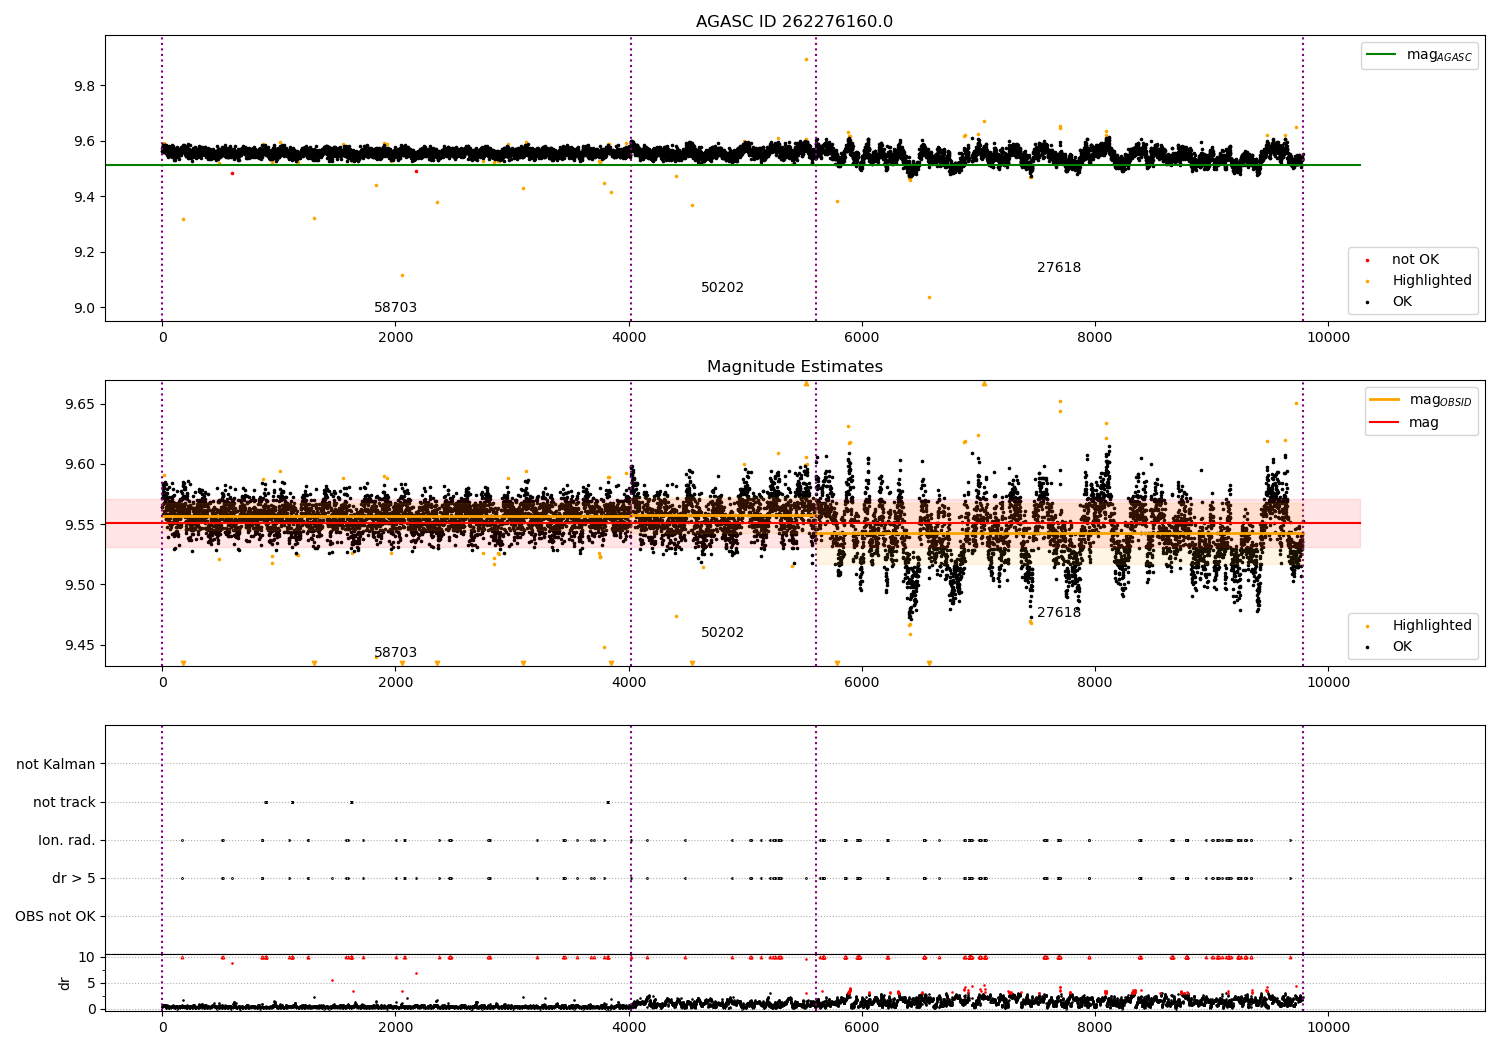Click the 'not Kalman' row label

click(x=56, y=764)
